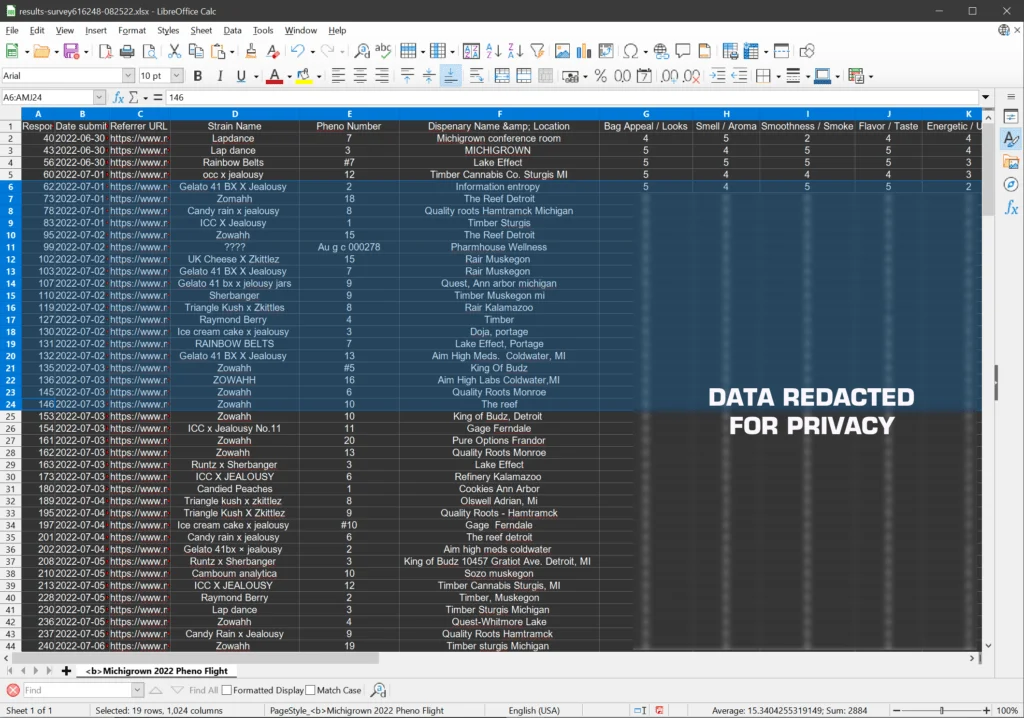Tick the Formatted Display checkbox
The width and height of the screenshot is (1024, 718).
pyautogui.click(x=227, y=690)
